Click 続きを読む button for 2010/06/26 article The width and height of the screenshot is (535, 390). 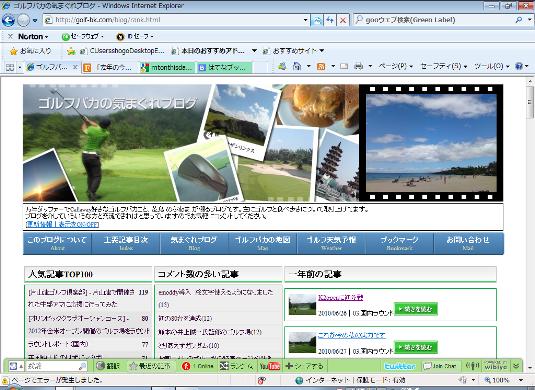[x=416, y=309]
